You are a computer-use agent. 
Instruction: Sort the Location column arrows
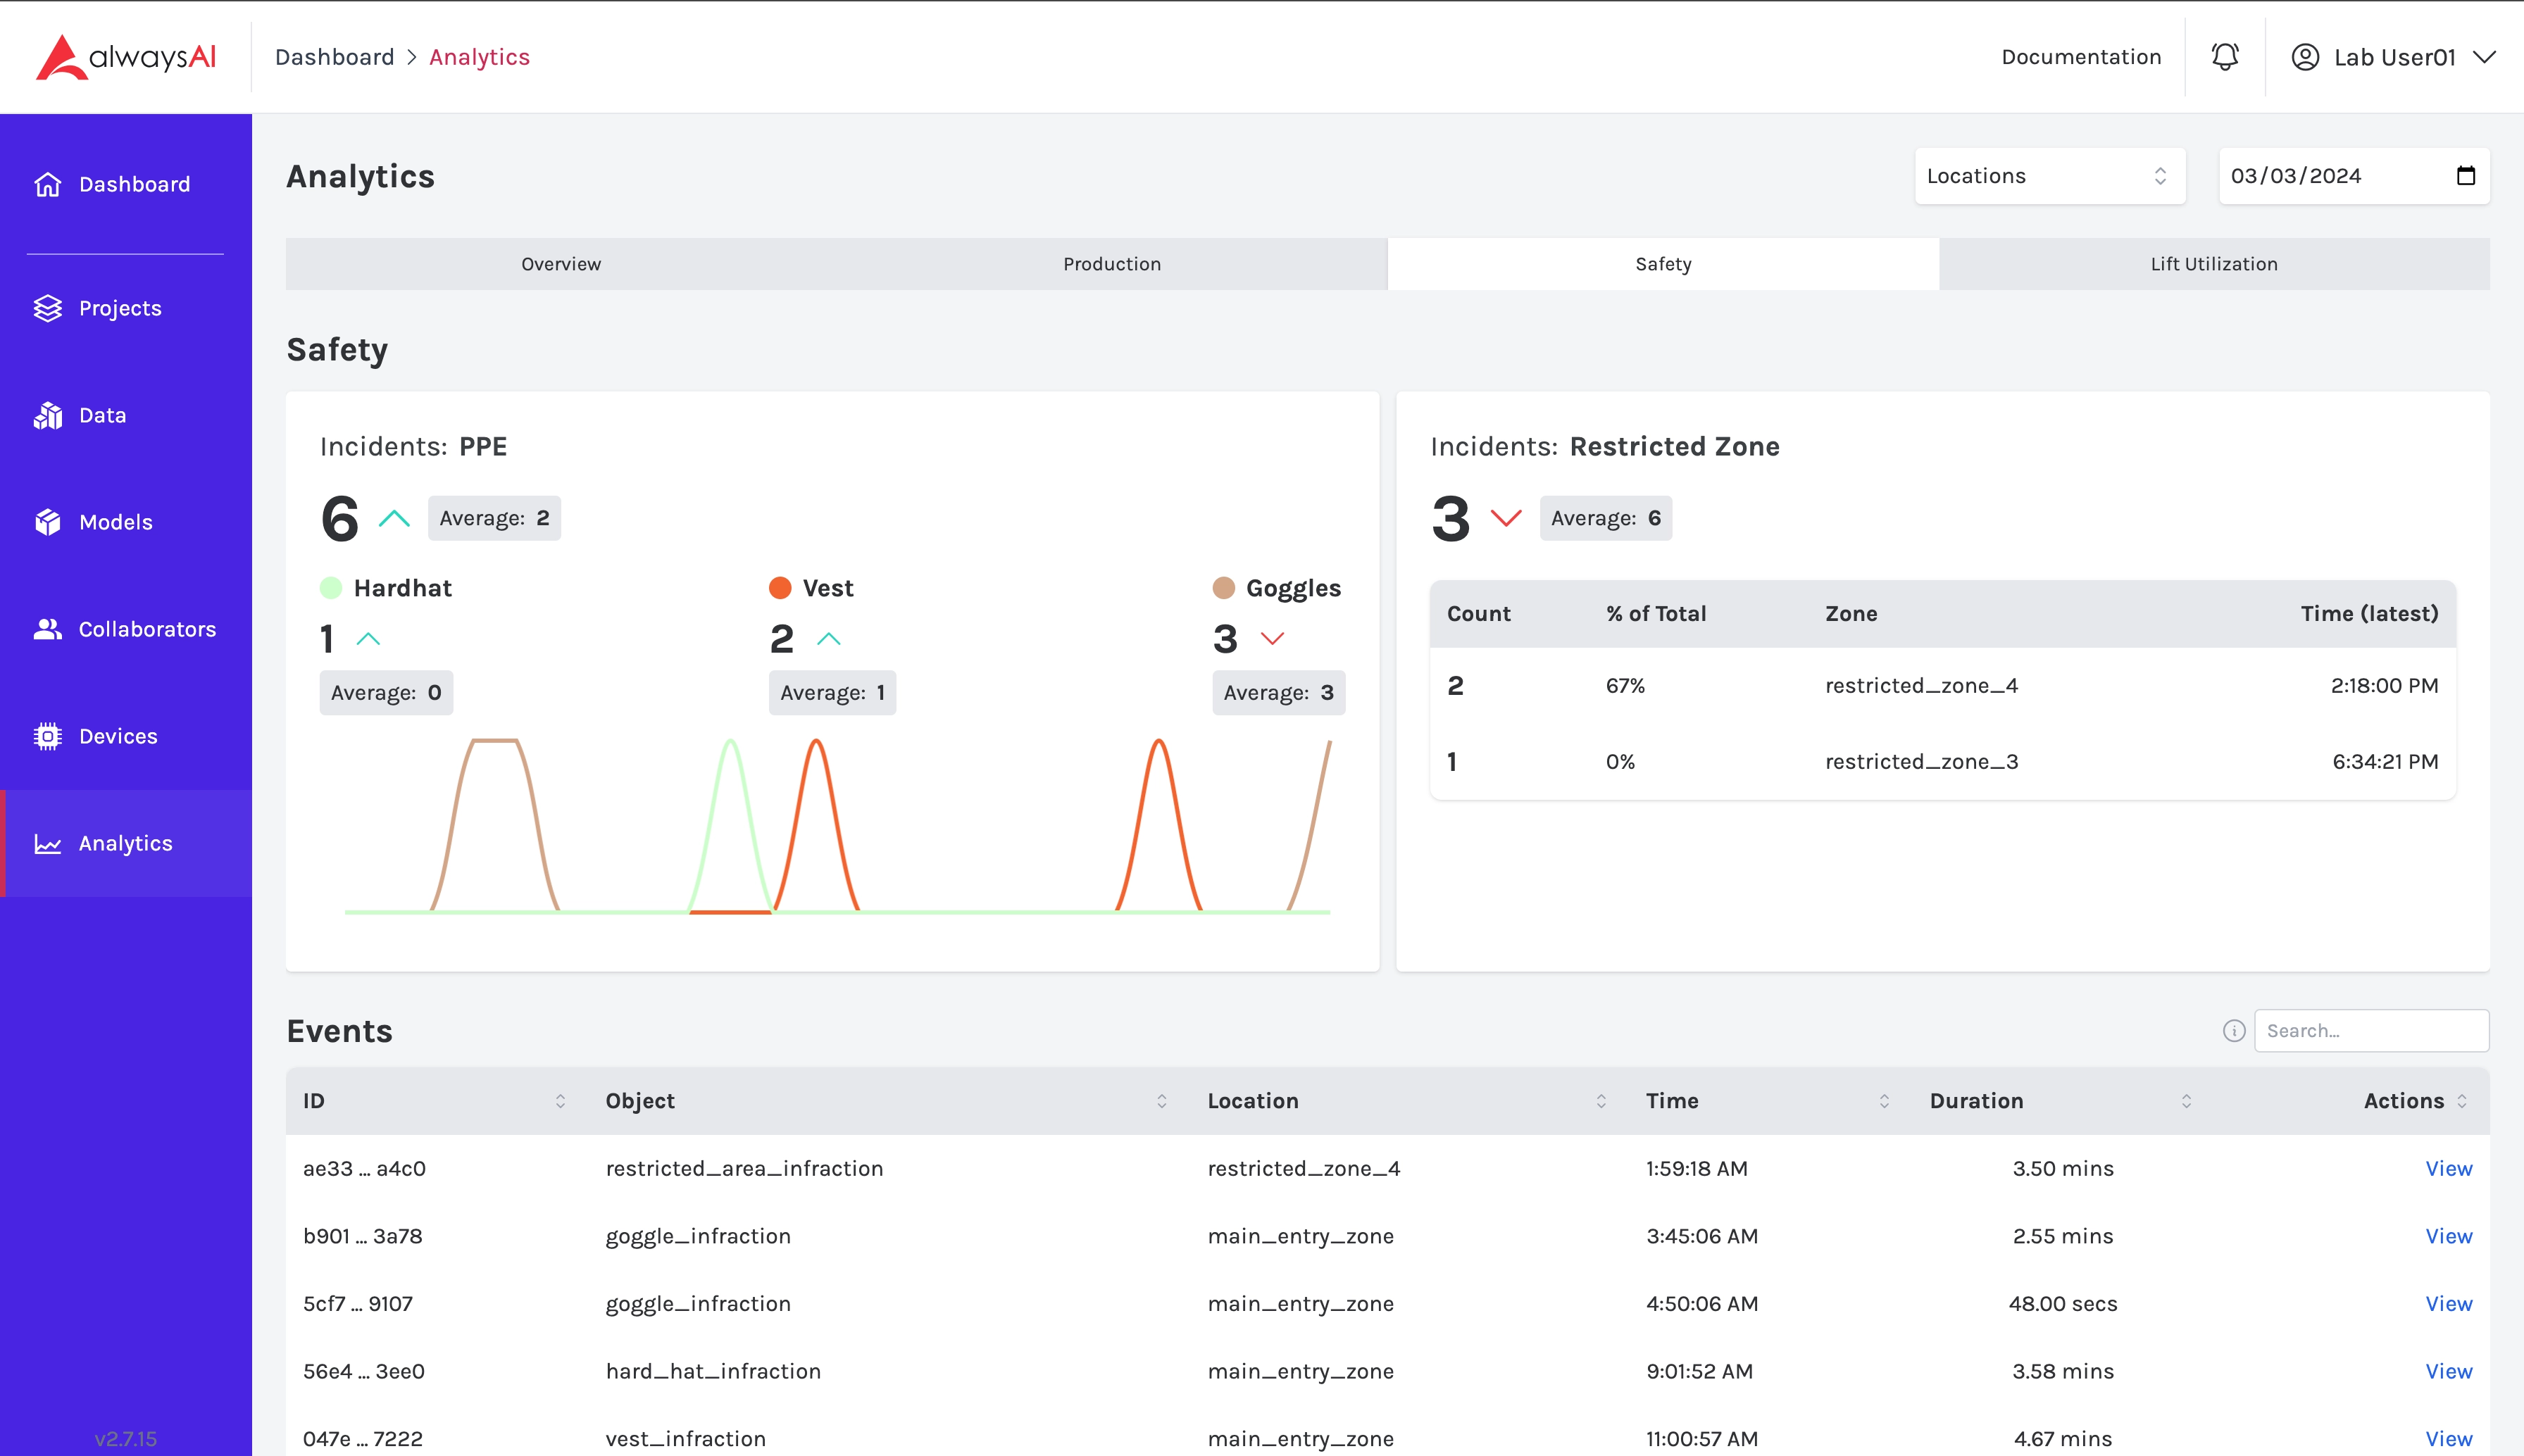(x=1601, y=1101)
